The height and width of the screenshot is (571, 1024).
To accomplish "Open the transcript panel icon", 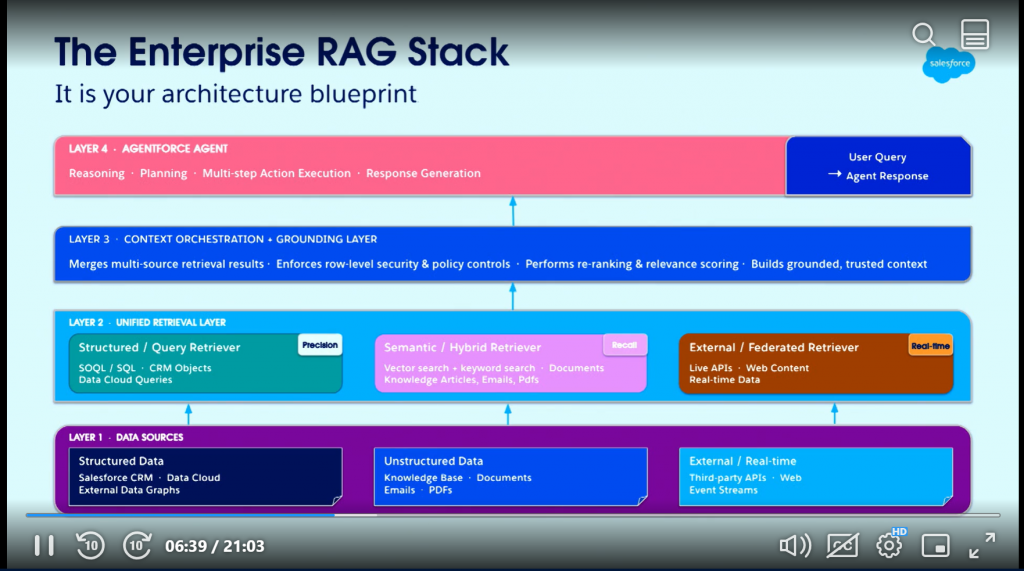I will coord(975,34).
